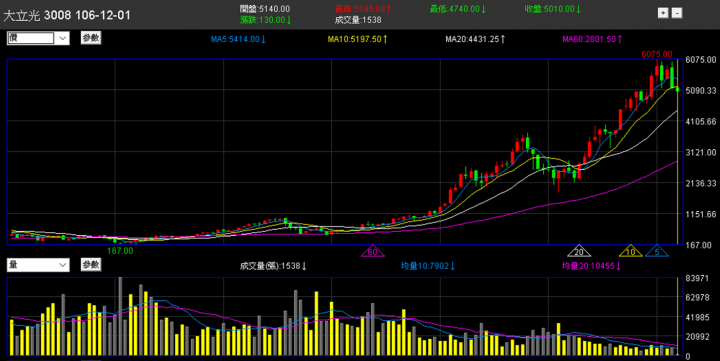
Task: Click the 最低:4740.00 low price text
Action: (x=458, y=9)
